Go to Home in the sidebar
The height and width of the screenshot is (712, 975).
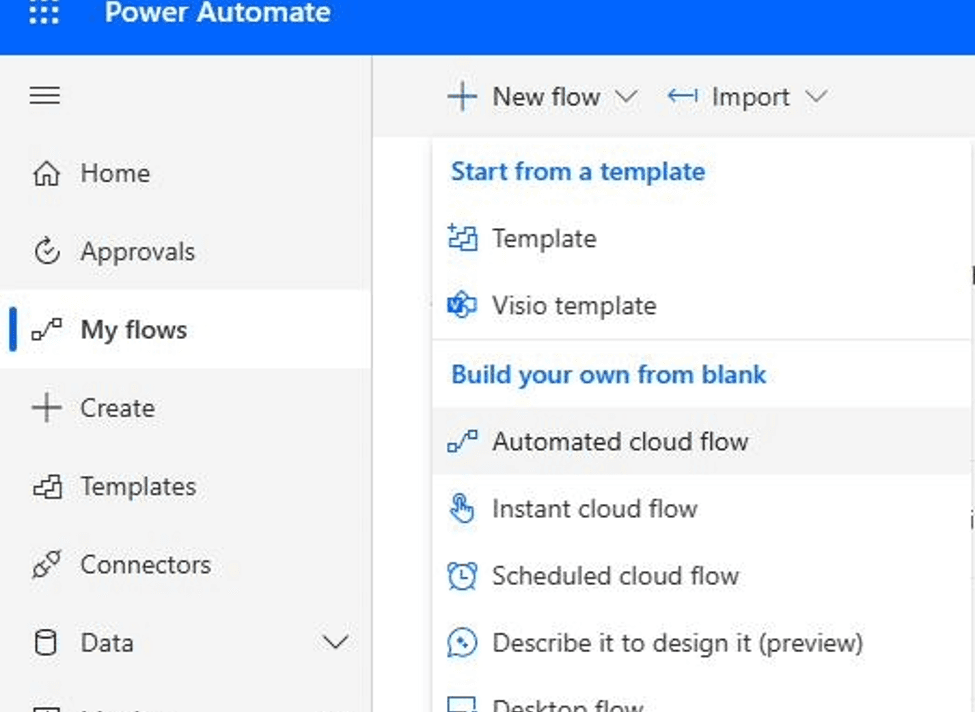tap(185, 173)
